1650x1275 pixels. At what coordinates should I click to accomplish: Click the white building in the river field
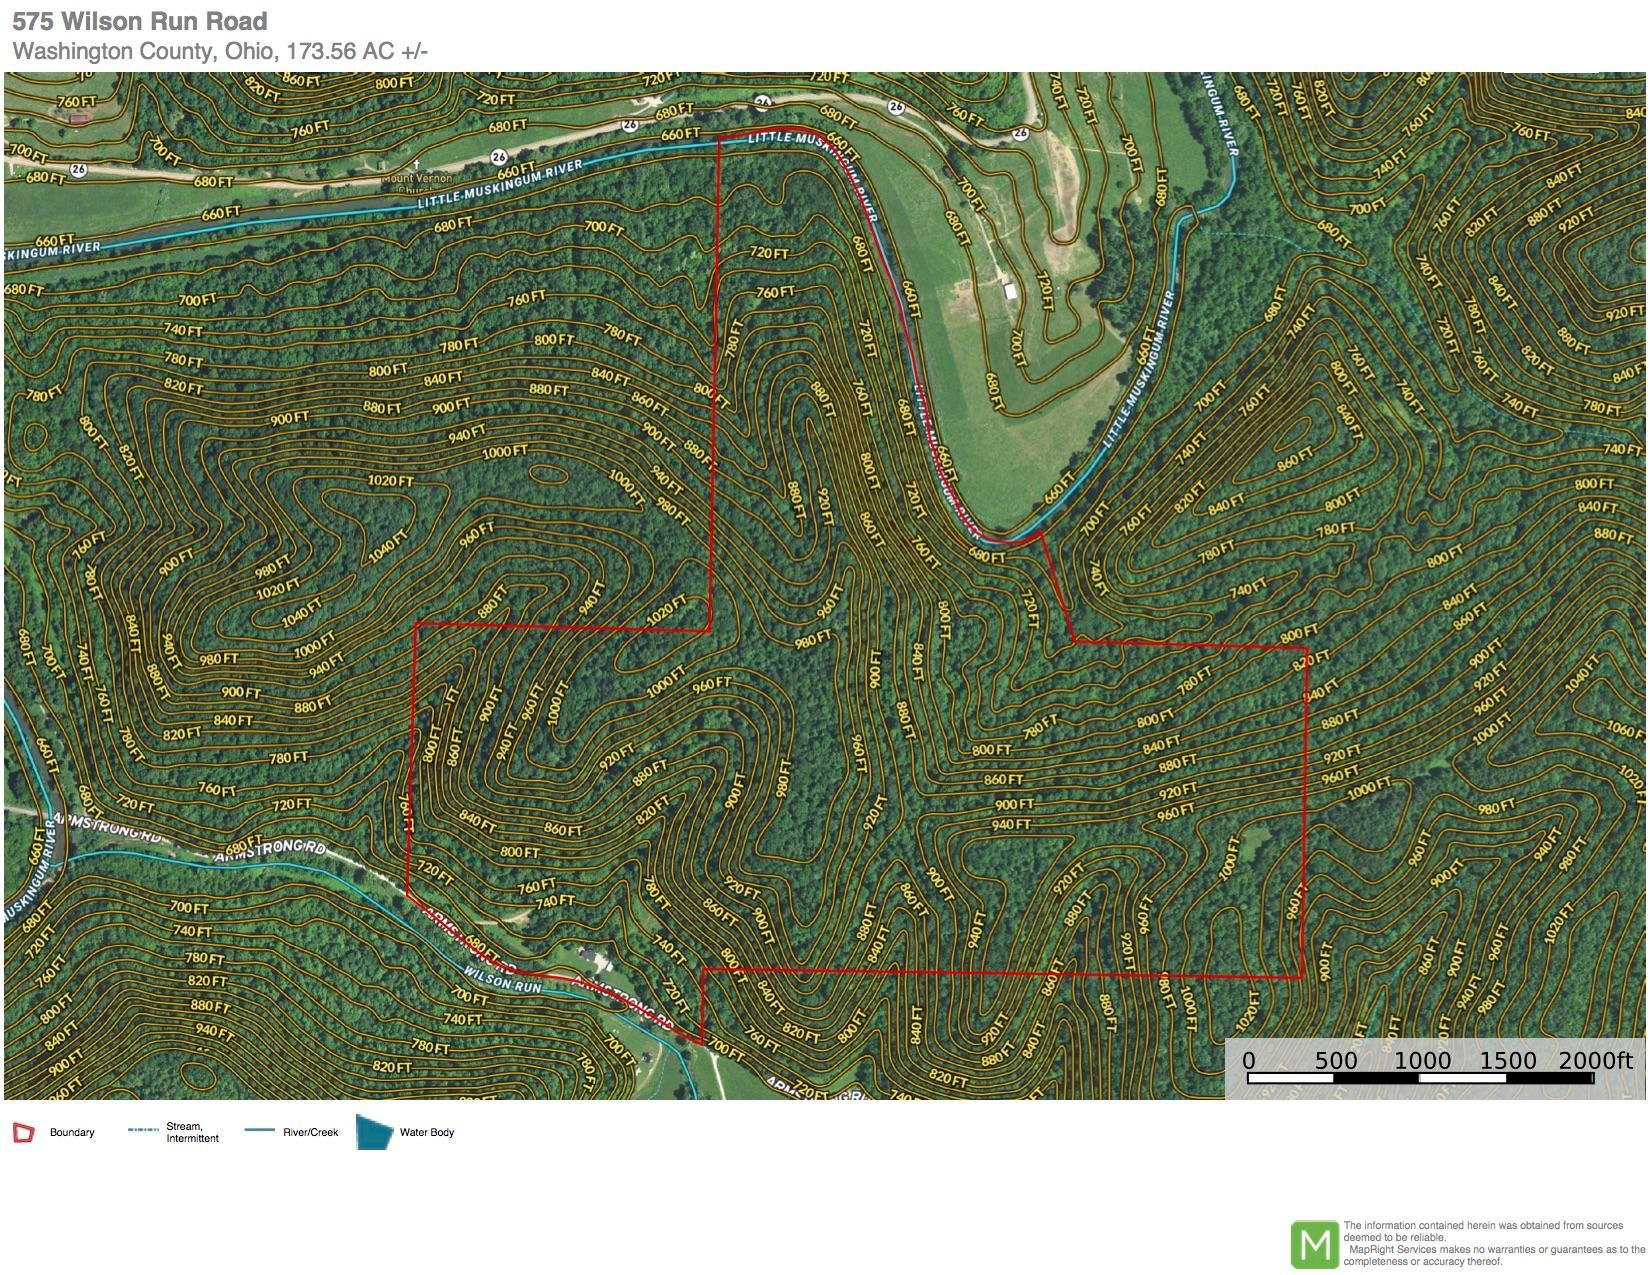pos(1009,291)
